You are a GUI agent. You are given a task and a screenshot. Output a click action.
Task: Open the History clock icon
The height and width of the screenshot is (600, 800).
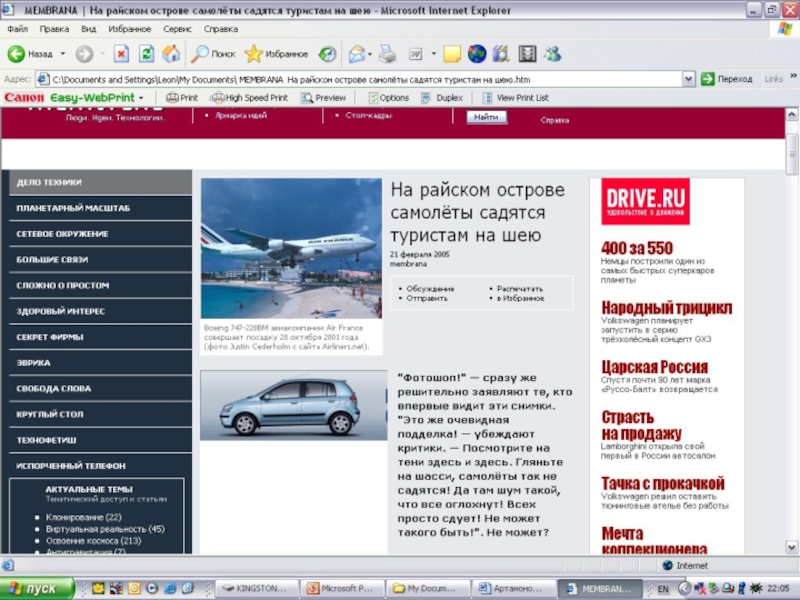pyautogui.click(x=327, y=54)
